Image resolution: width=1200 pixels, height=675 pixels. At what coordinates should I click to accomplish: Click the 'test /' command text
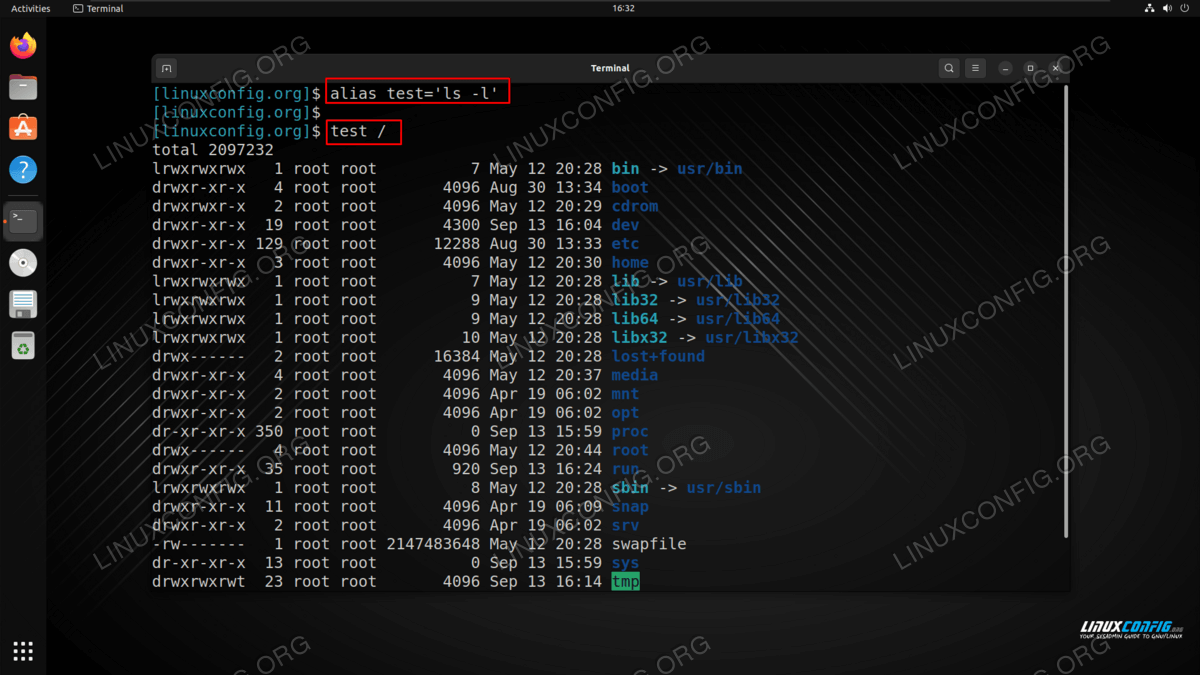pos(359,131)
